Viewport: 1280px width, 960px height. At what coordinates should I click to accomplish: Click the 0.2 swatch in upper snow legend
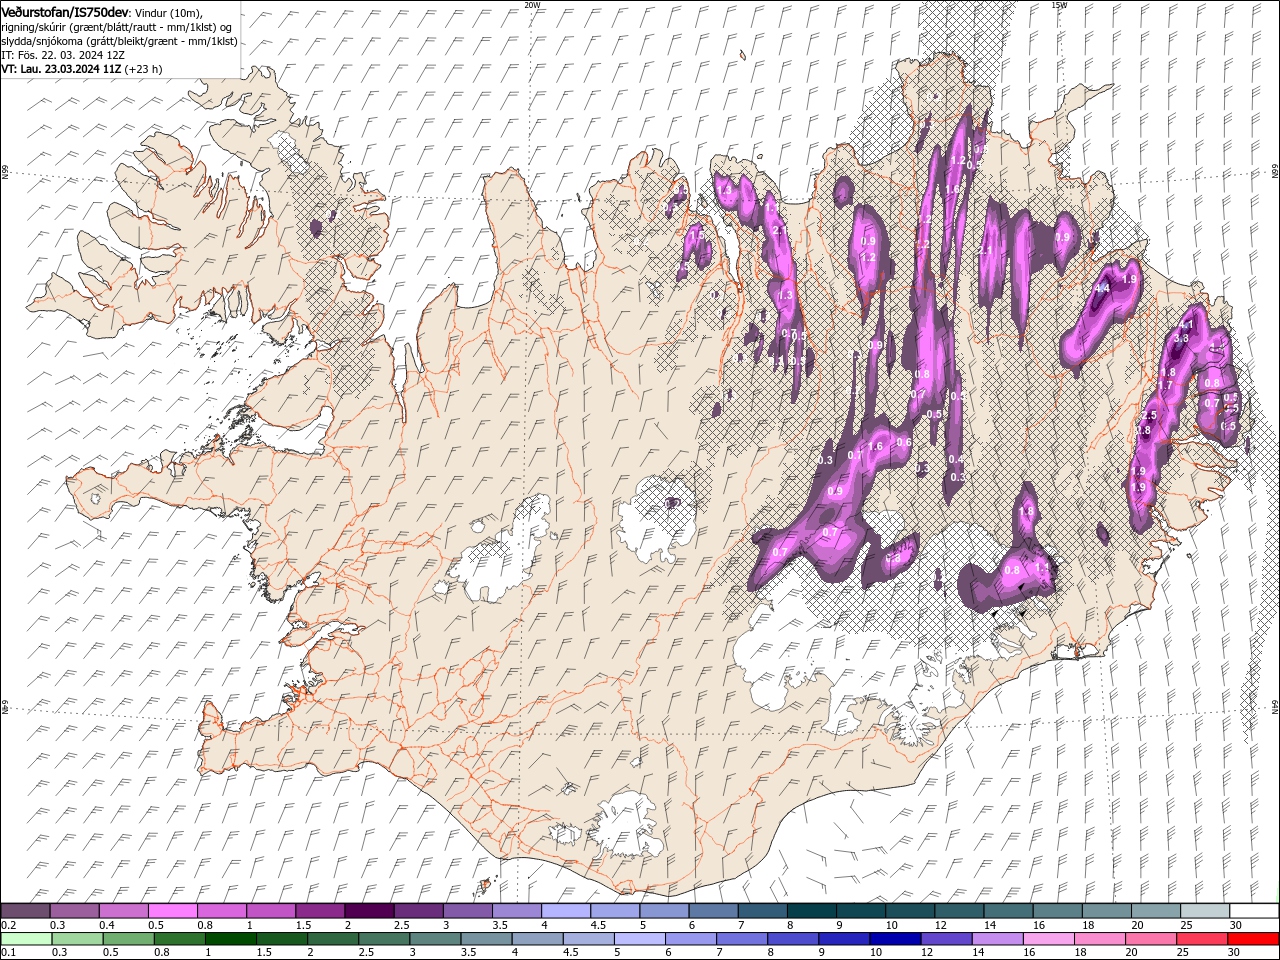[x=25, y=910]
